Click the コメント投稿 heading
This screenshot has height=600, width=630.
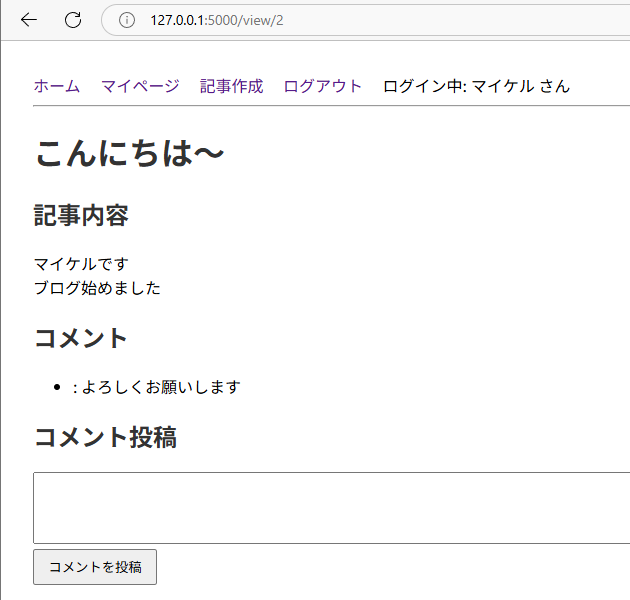[105, 437]
